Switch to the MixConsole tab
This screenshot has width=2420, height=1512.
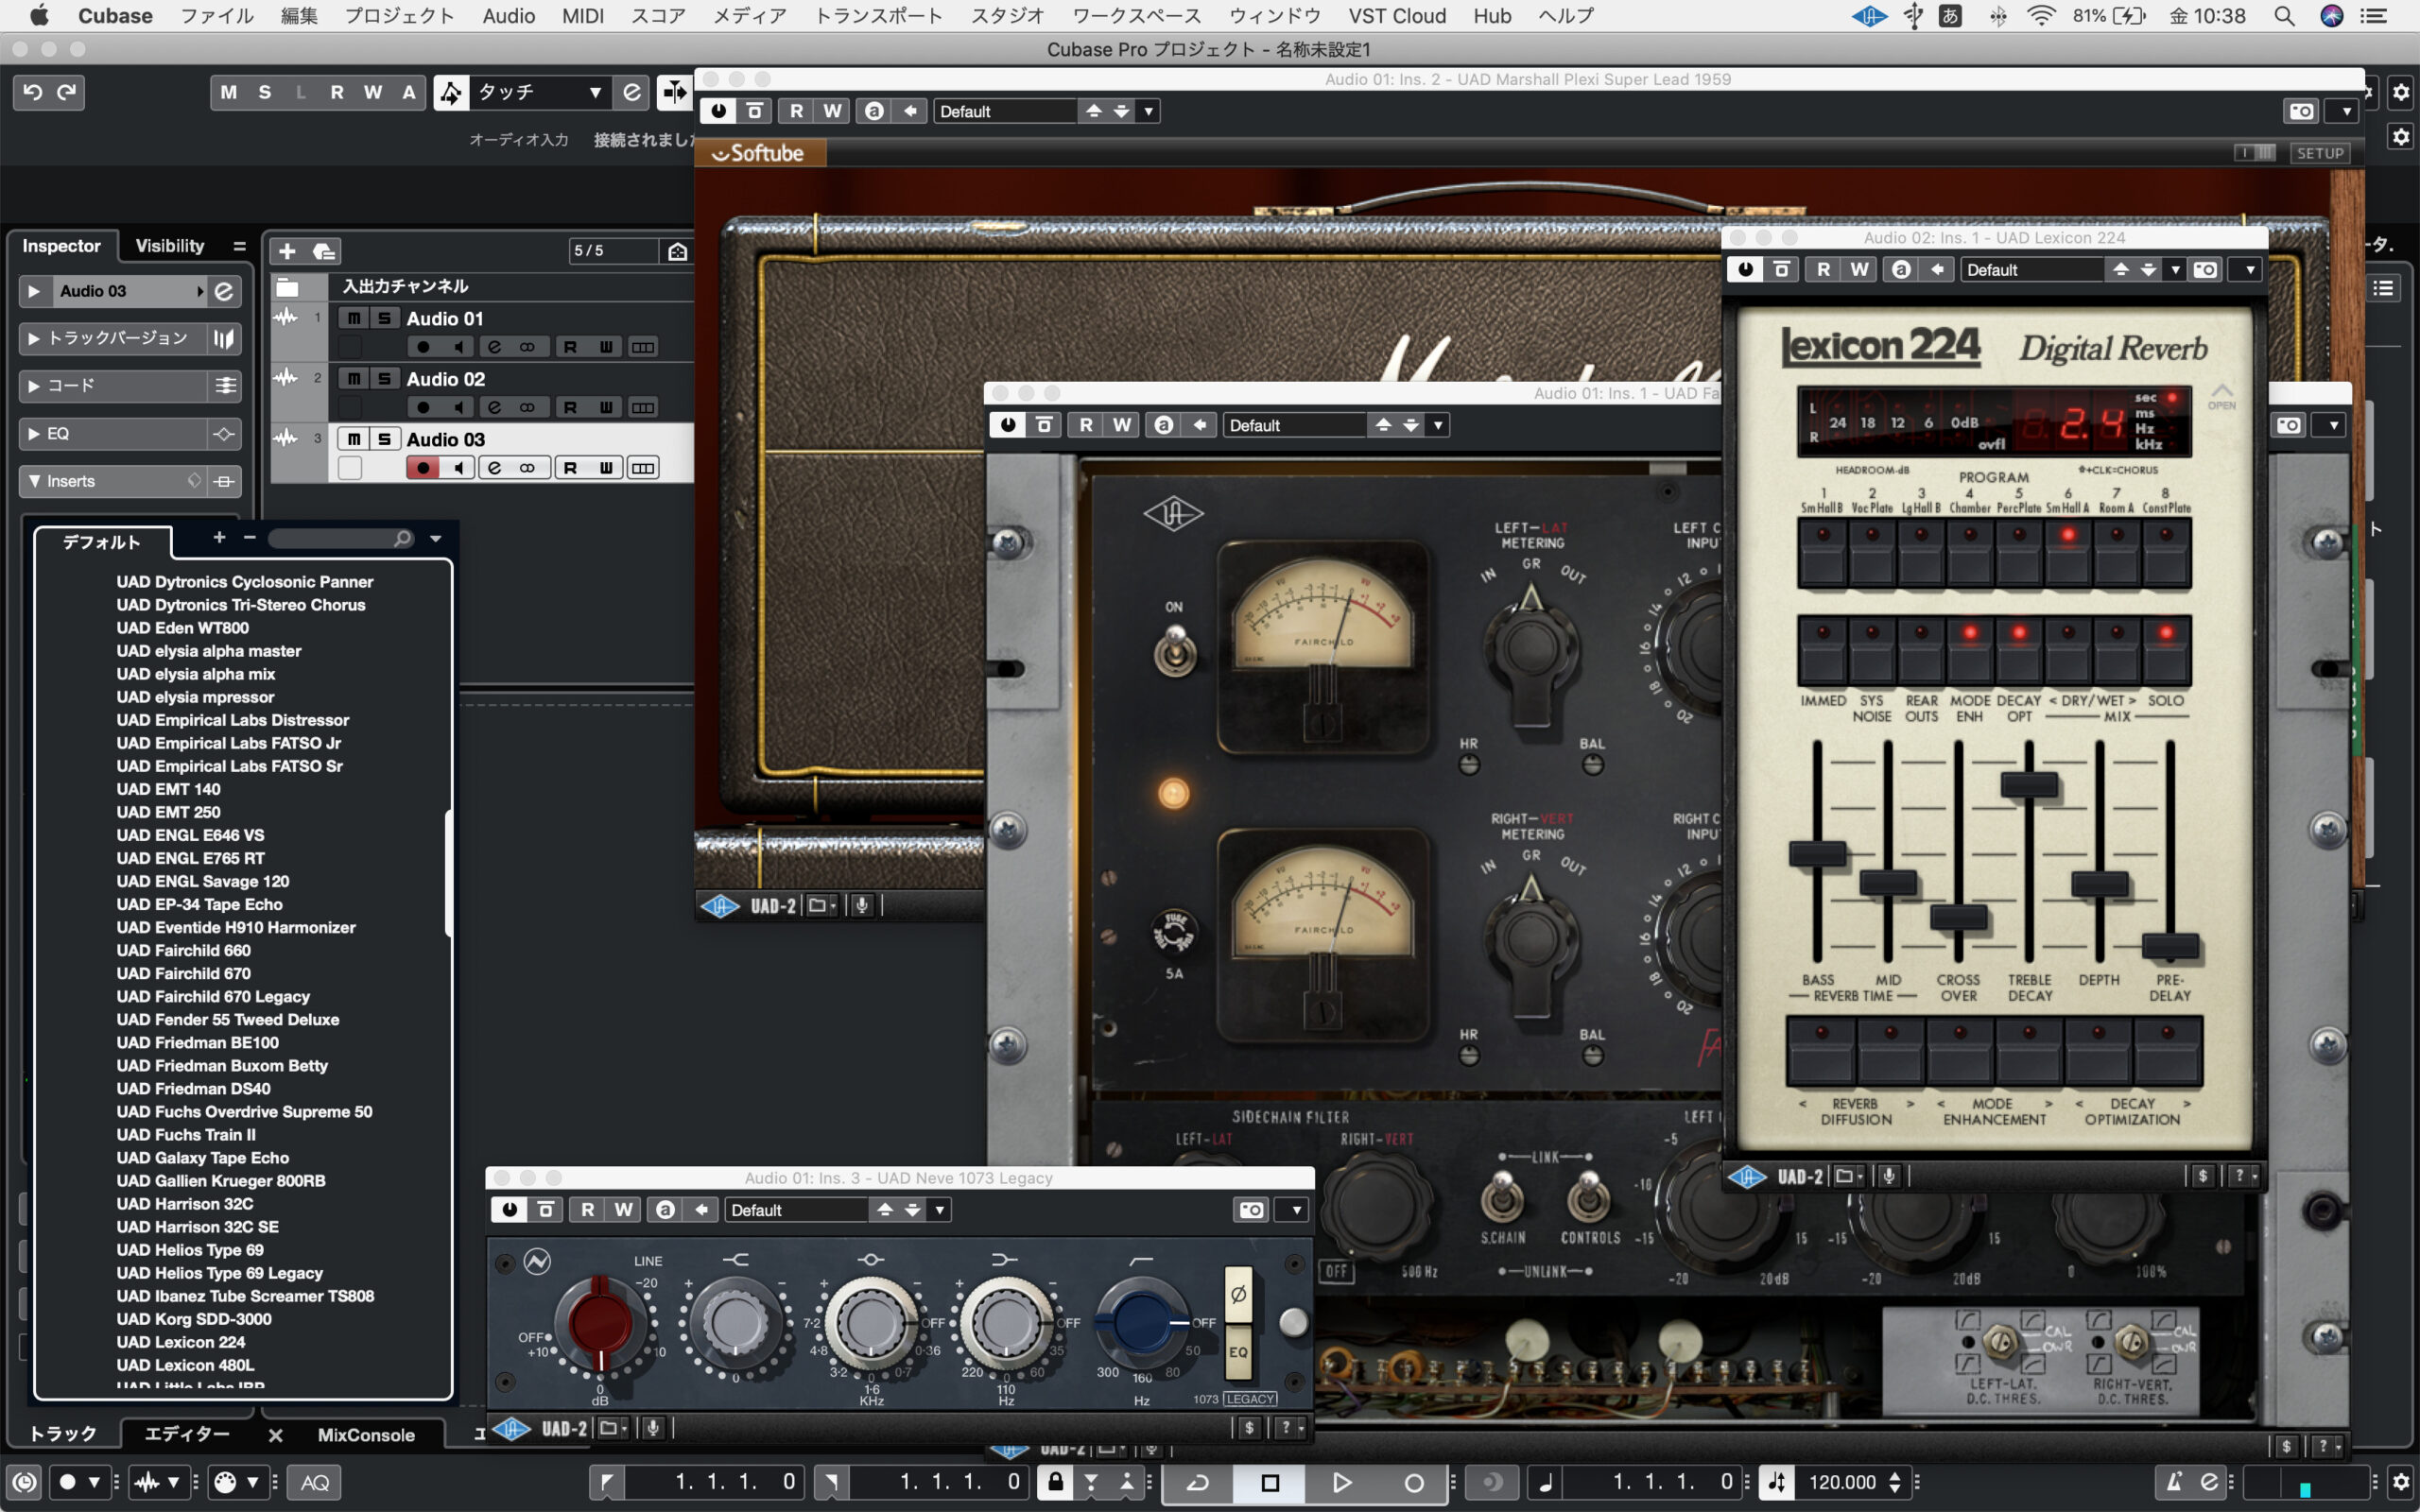[x=366, y=1435]
